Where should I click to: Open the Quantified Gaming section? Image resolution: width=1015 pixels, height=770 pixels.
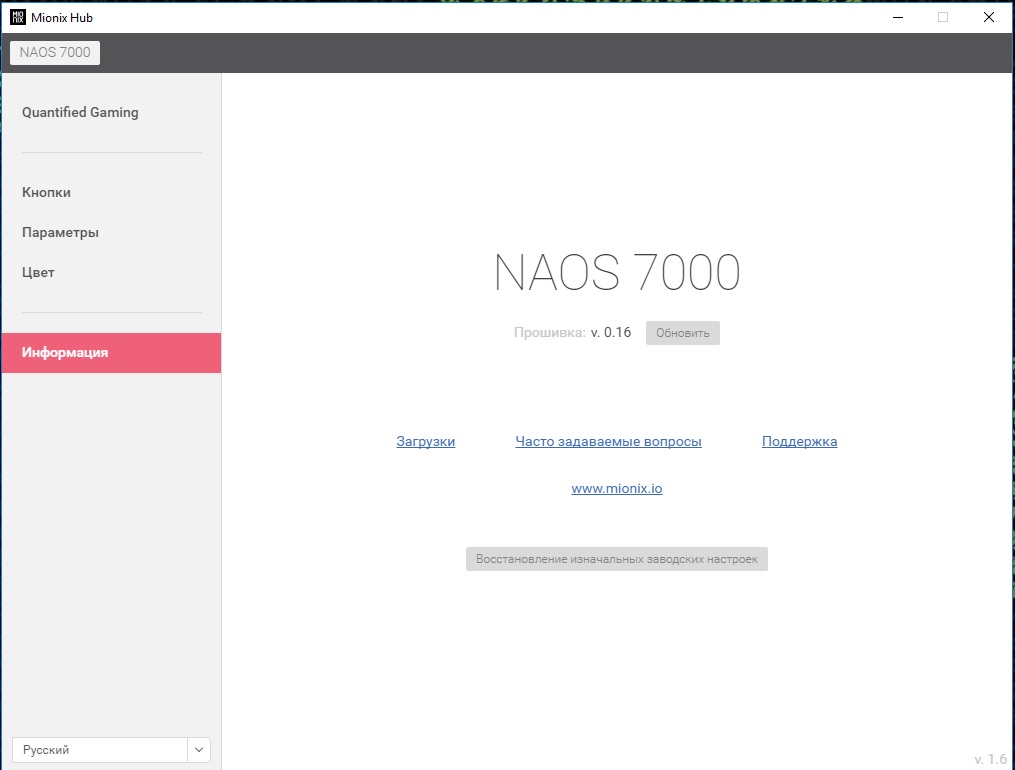80,112
